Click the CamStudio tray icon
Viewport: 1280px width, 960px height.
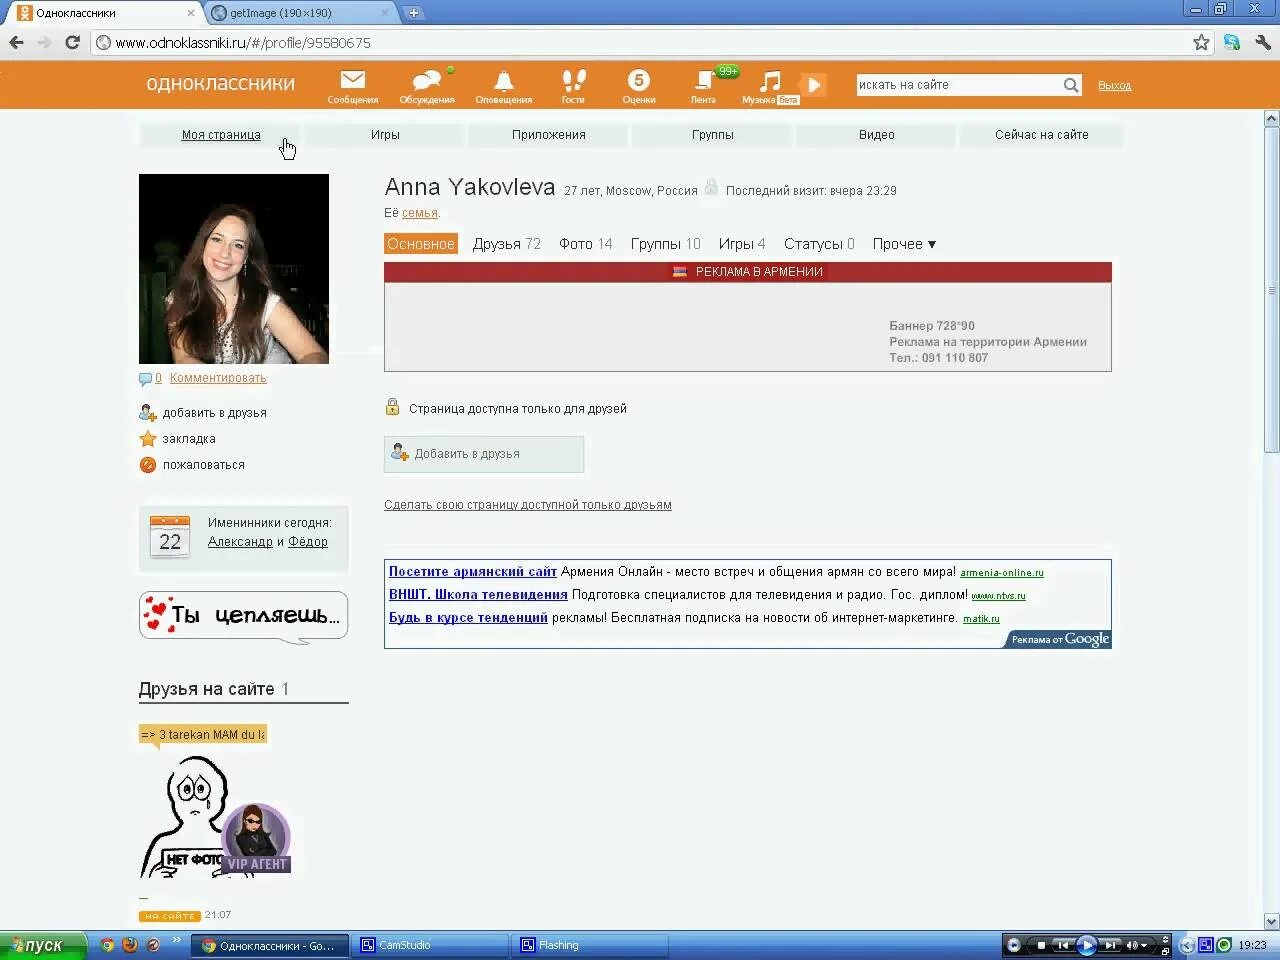(1206, 945)
